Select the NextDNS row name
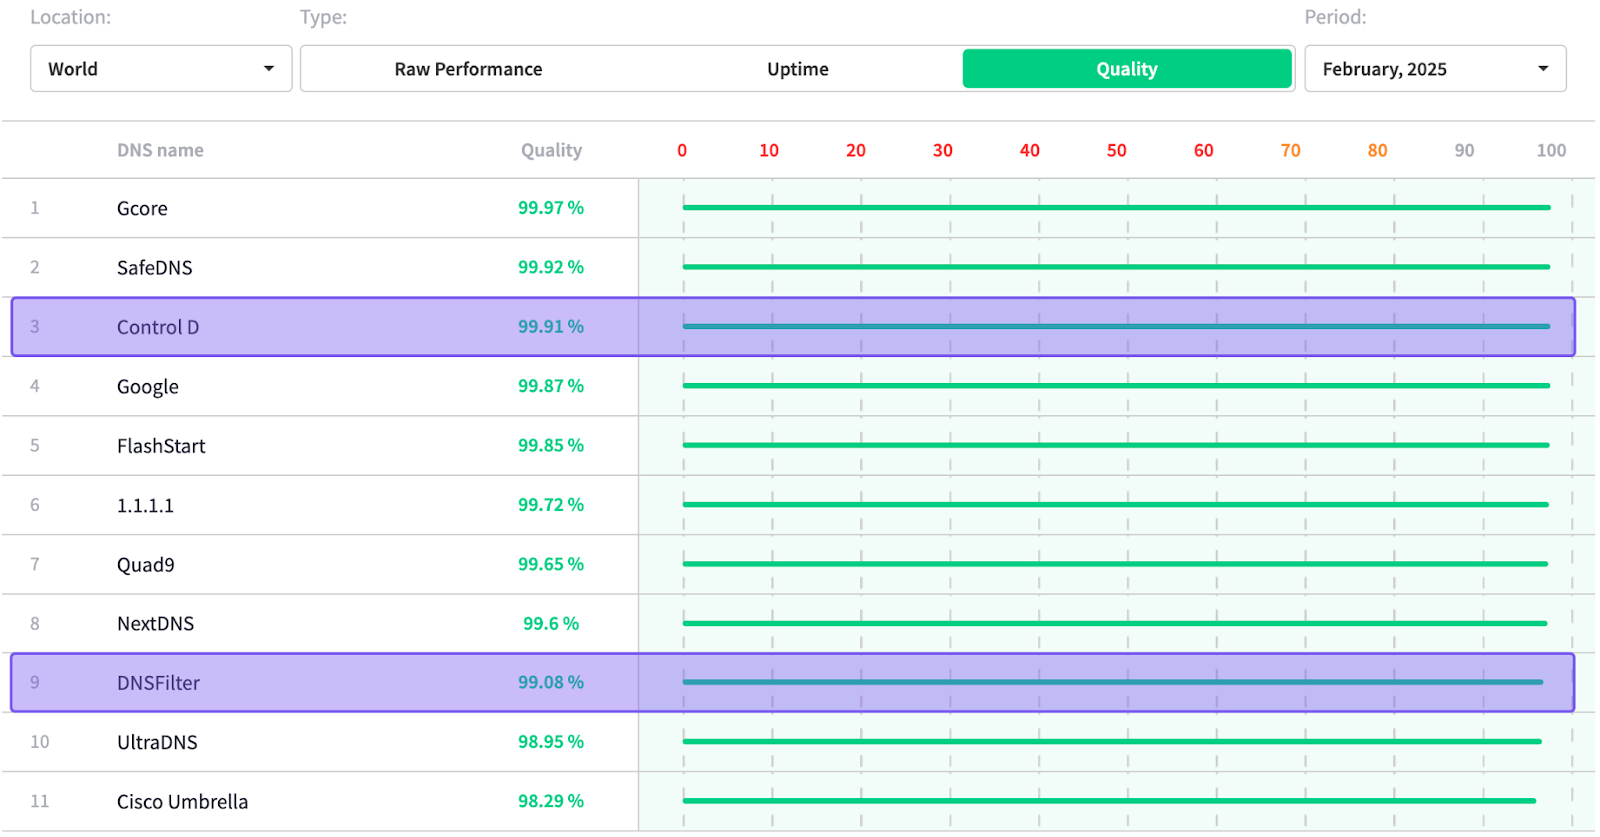This screenshot has width=1600, height=837. (155, 624)
